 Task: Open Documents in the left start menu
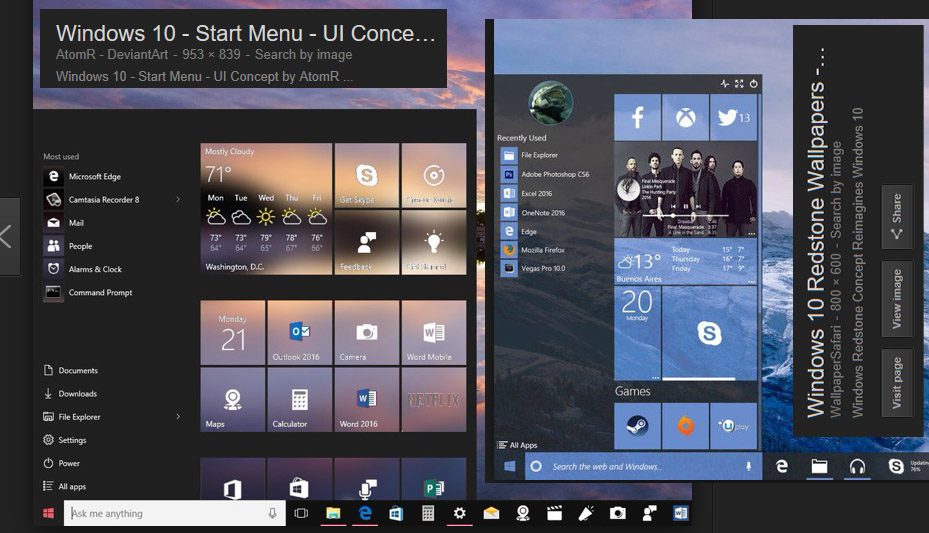point(71,370)
